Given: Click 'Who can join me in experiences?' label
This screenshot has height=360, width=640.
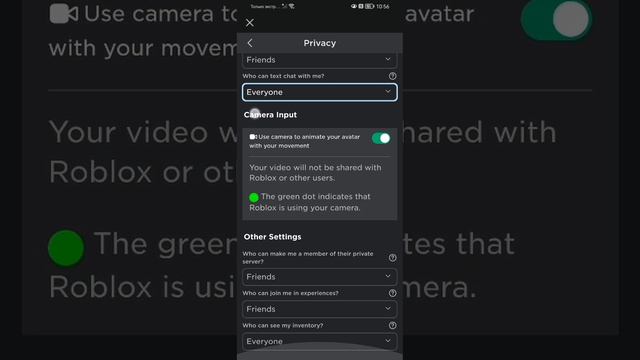Looking at the screenshot, I should tap(290, 293).
